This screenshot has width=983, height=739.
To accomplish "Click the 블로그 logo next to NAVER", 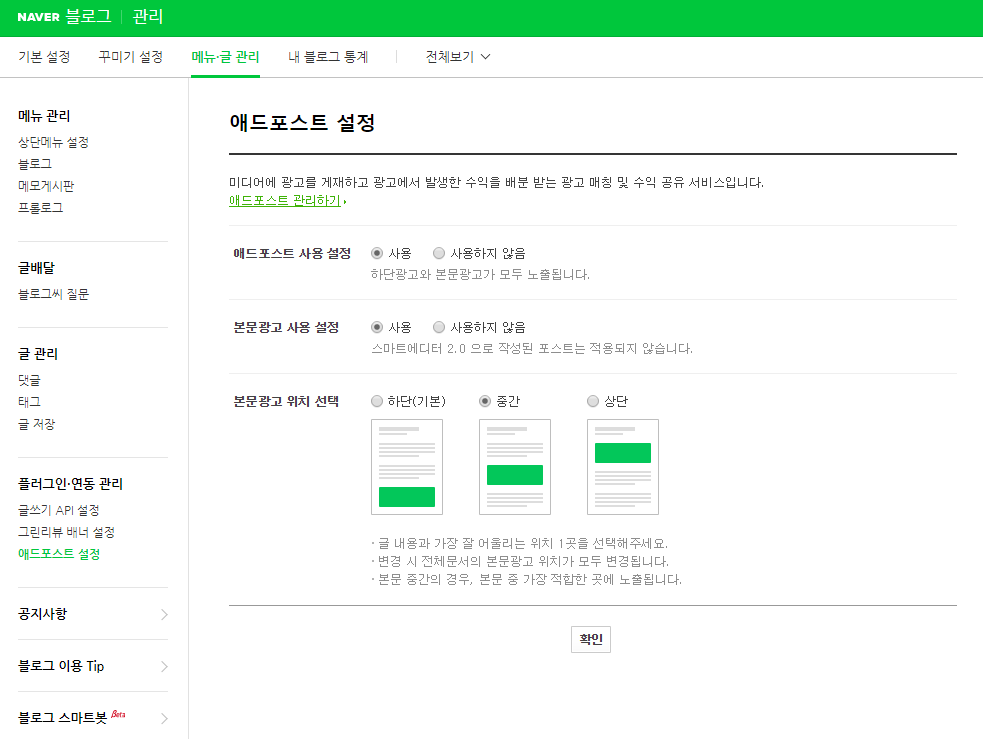I will 86,17.
